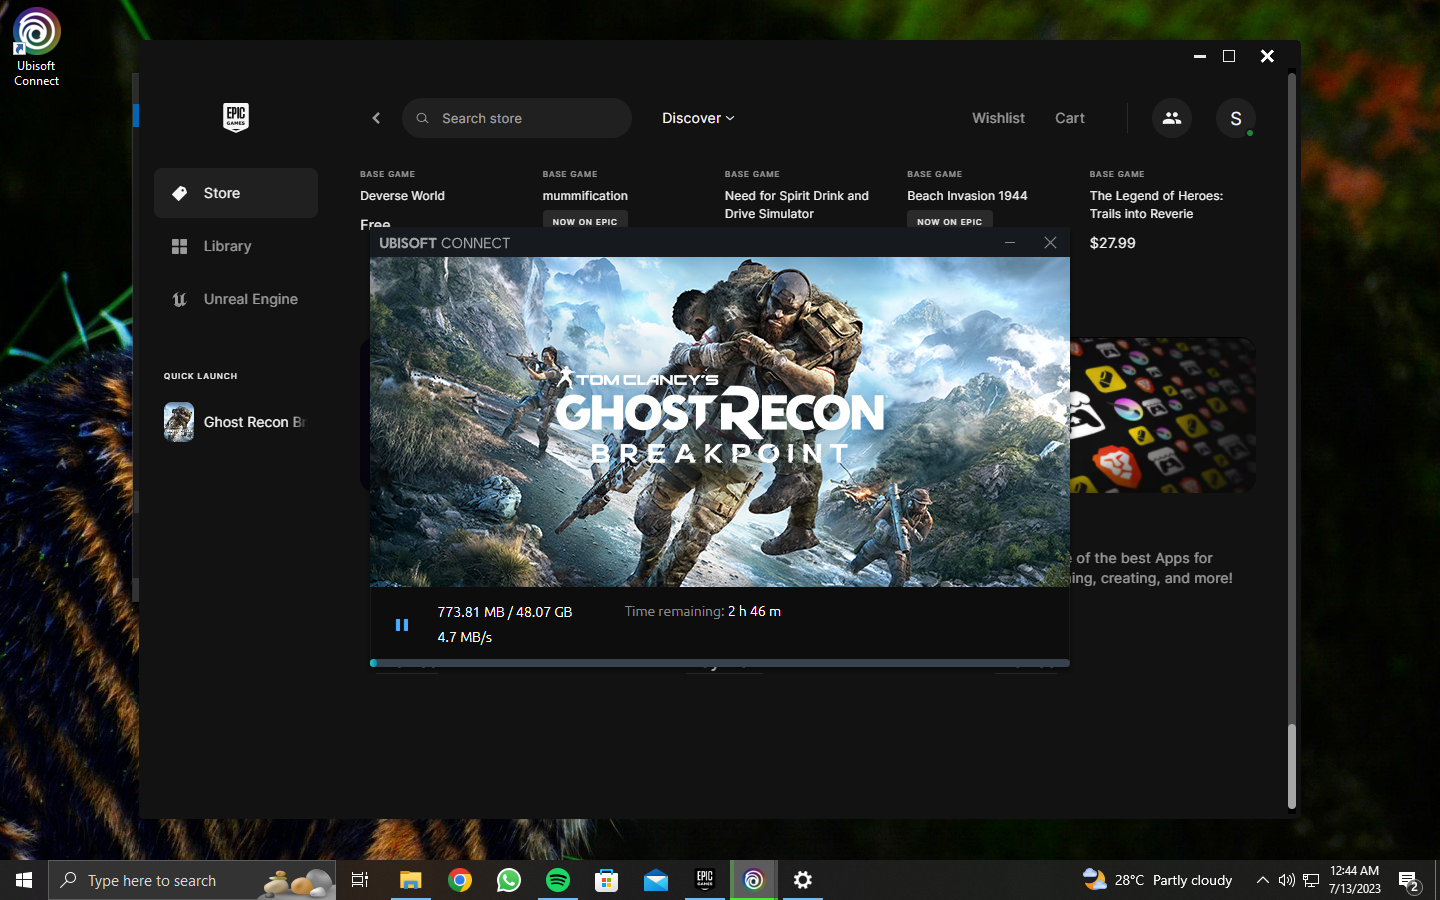Click the Search store input field
The height and width of the screenshot is (900, 1440).
coord(516,118)
